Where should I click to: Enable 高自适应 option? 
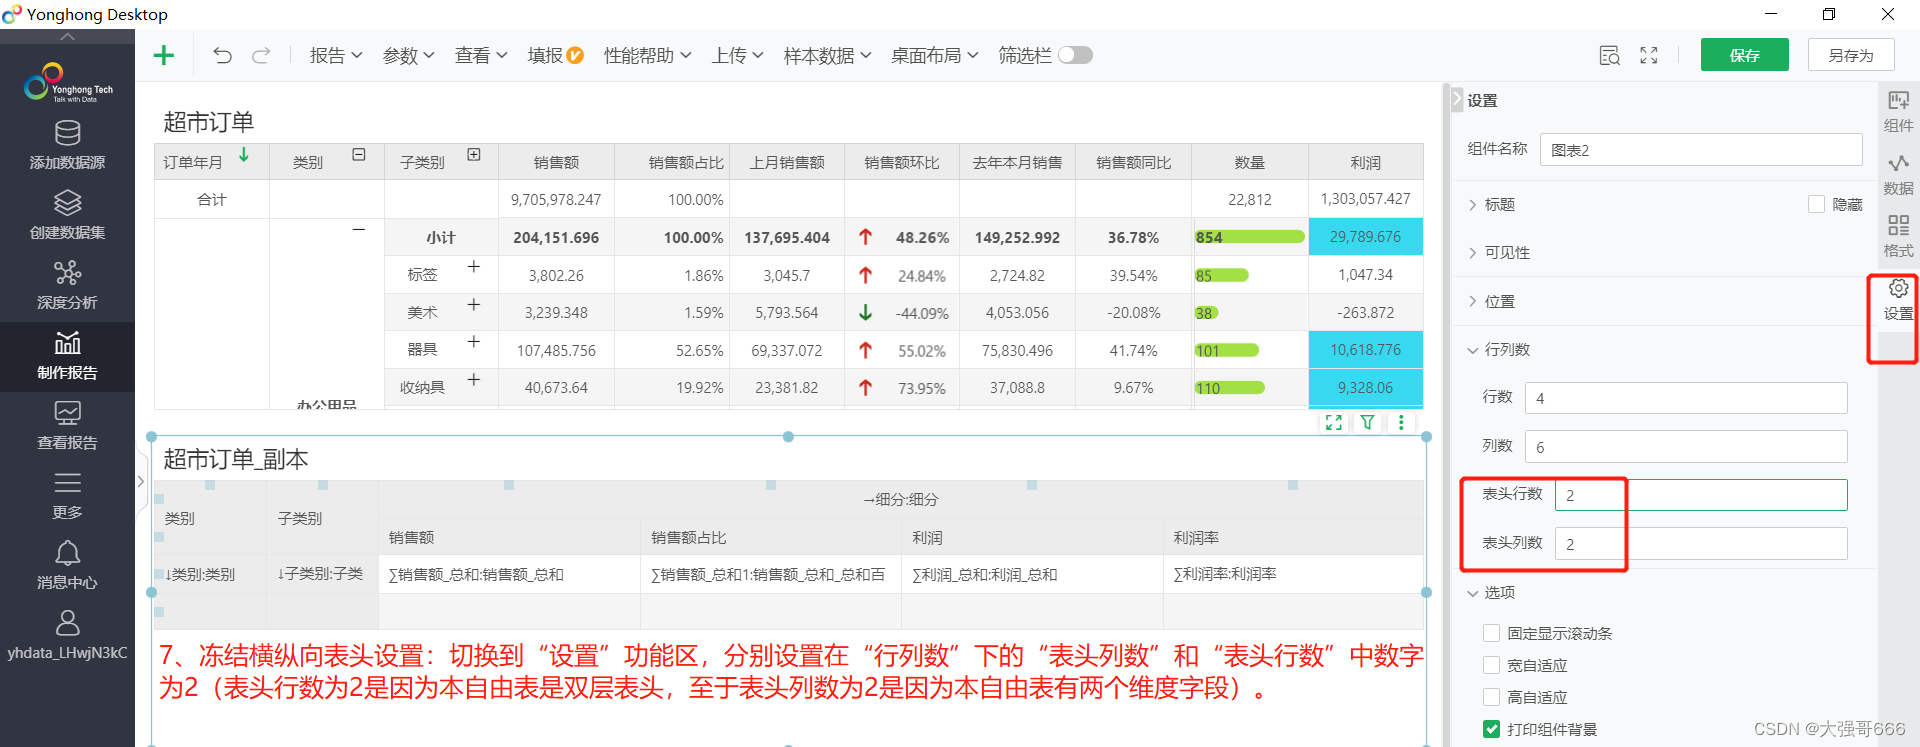click(x=1491, y=697)
